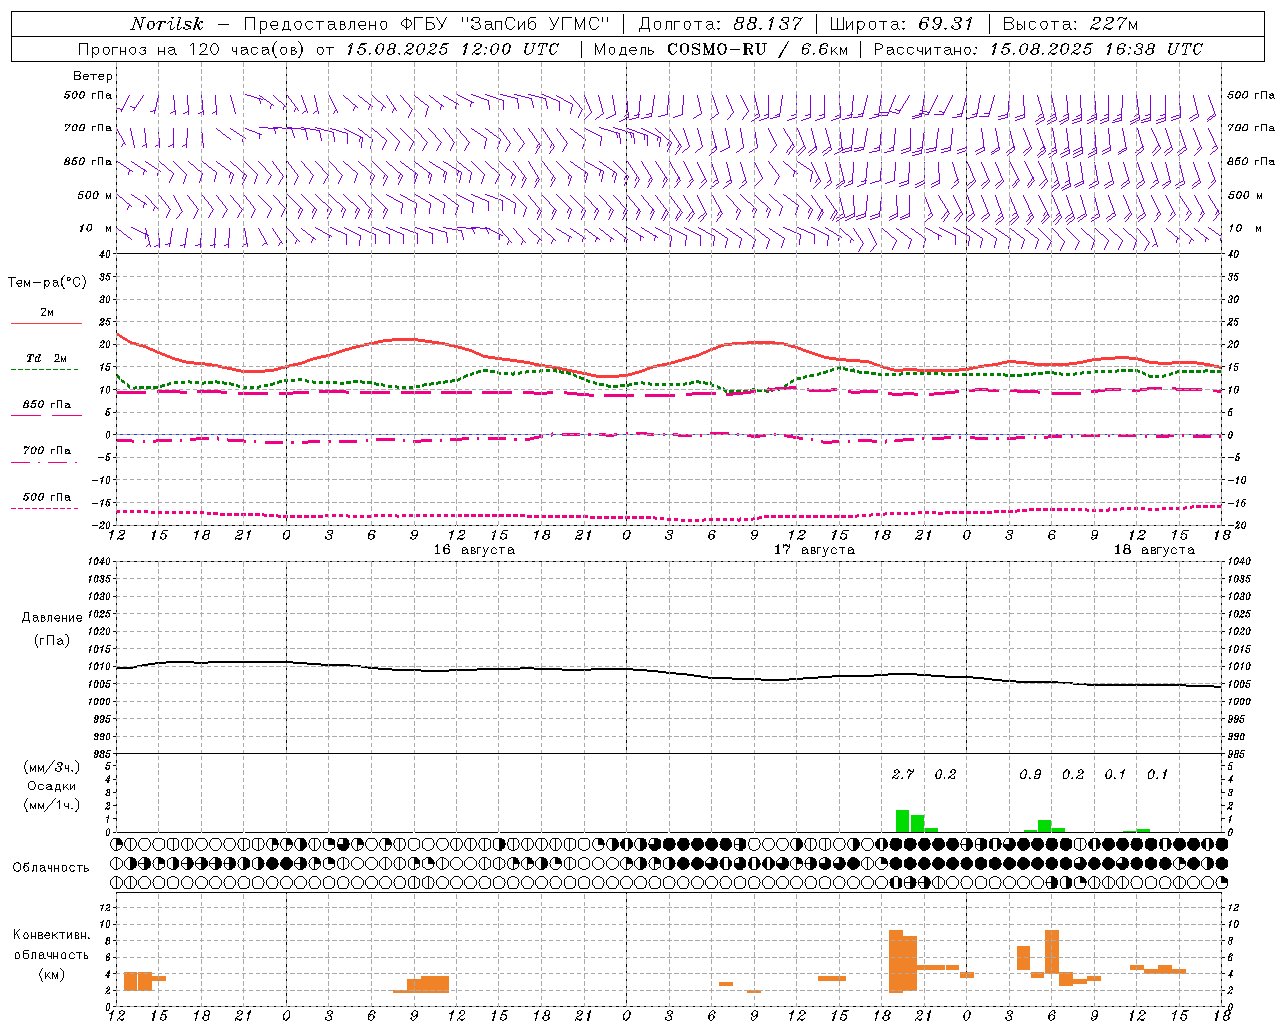Click the "Высота: 227м" header text

point(1070,24)
